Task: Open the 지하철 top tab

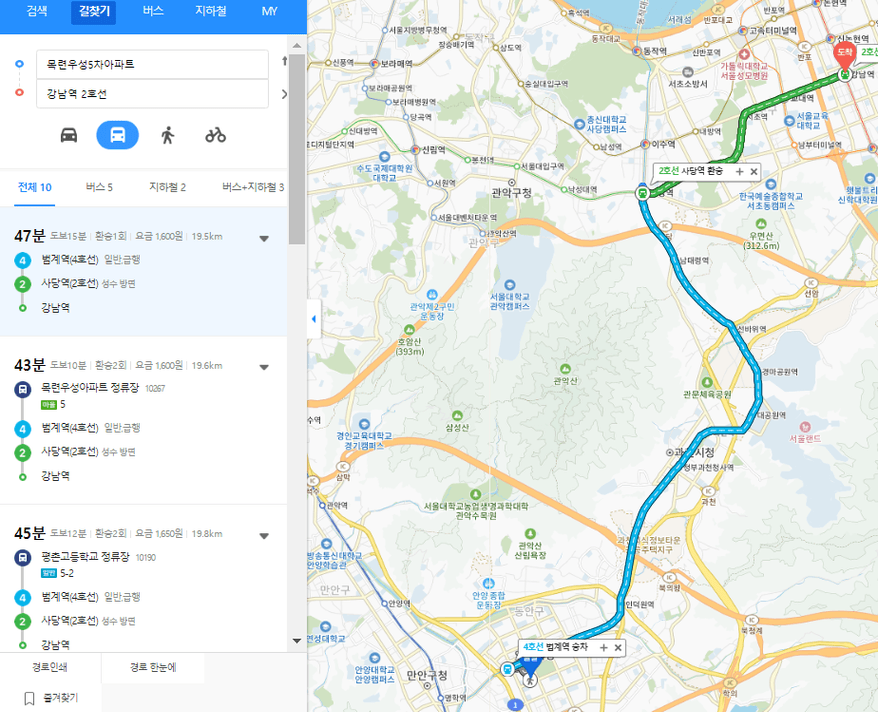Action: click(x=211, y=11)
